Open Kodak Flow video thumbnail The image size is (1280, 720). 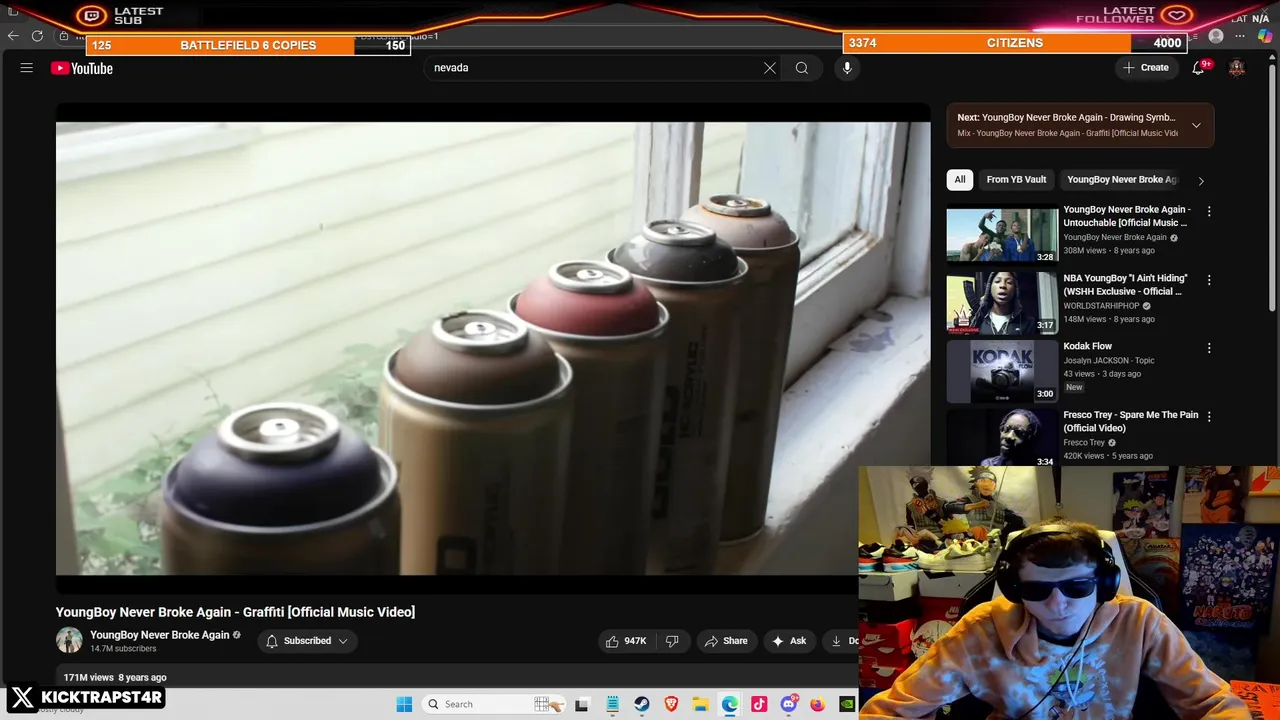1002,371
